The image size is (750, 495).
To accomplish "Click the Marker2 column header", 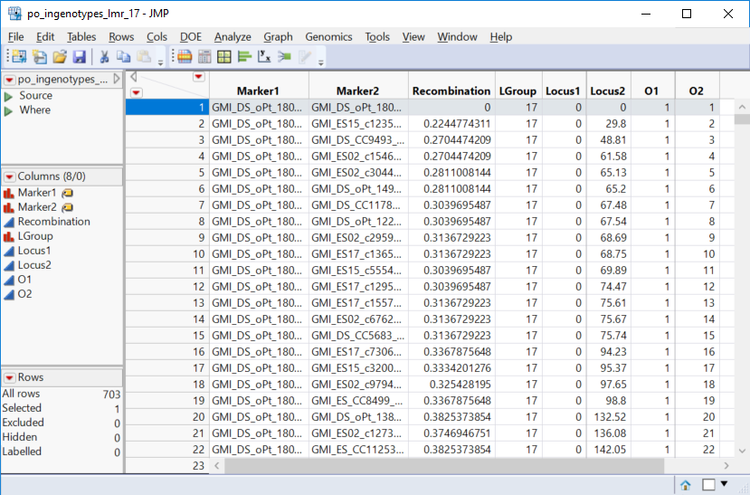I will pos(359,91).
